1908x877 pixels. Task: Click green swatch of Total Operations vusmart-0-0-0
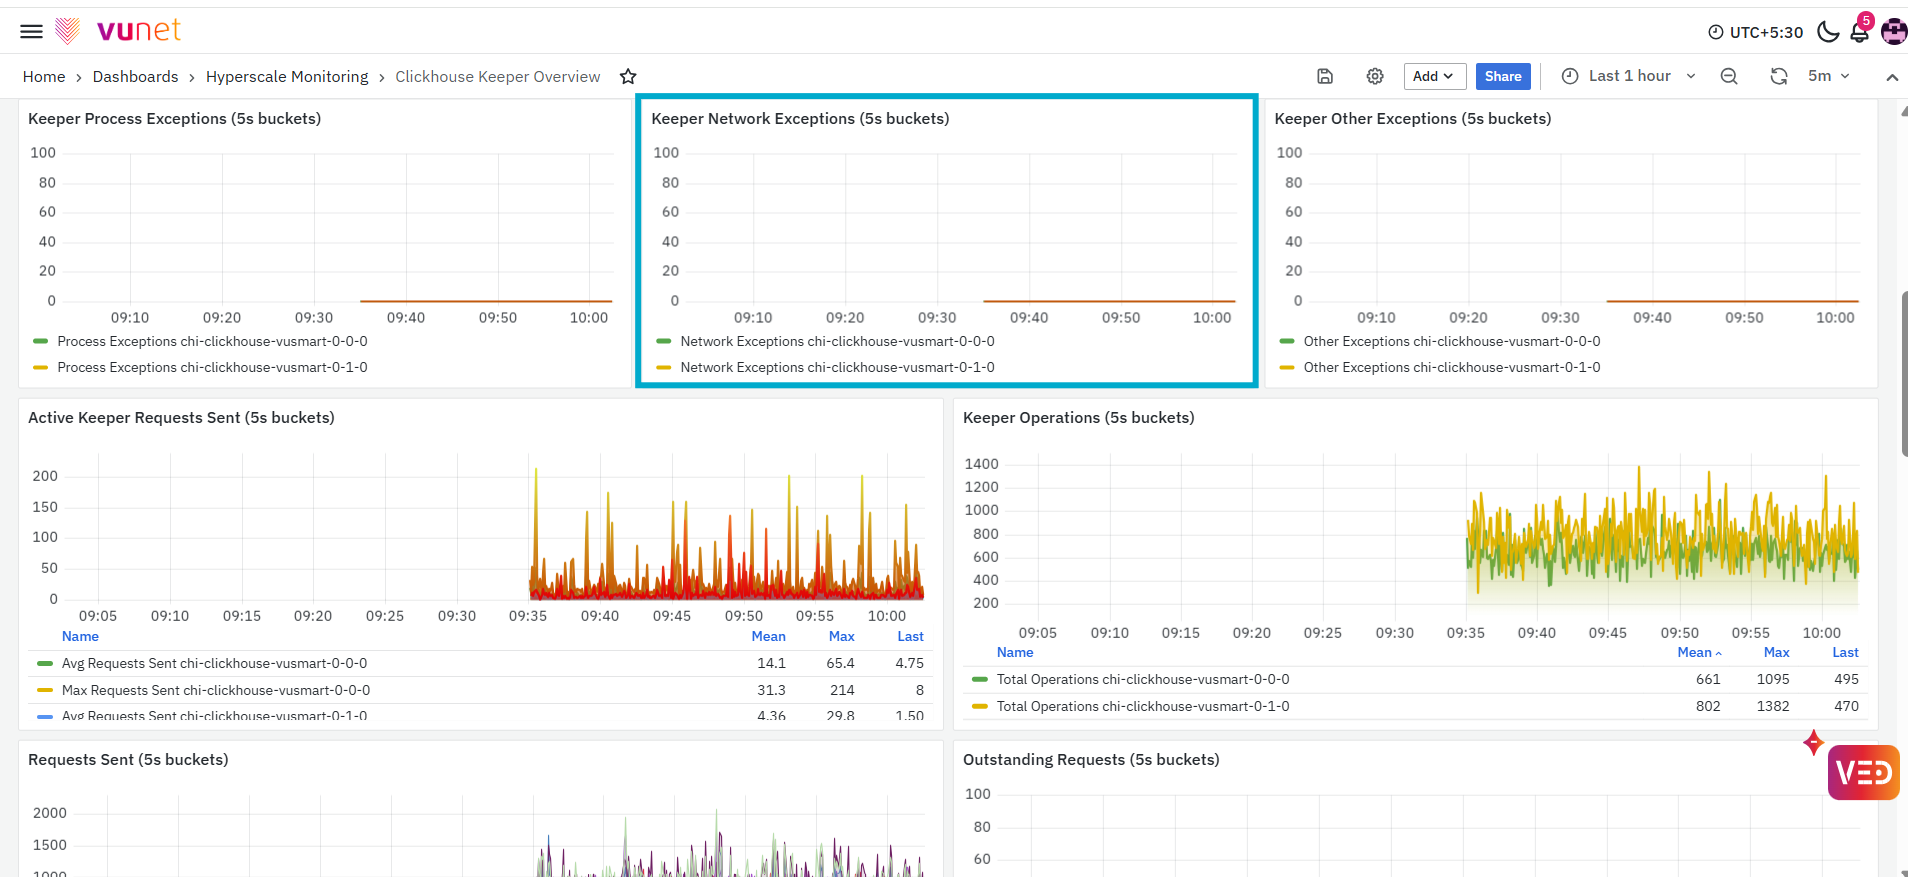click(980, 680)
